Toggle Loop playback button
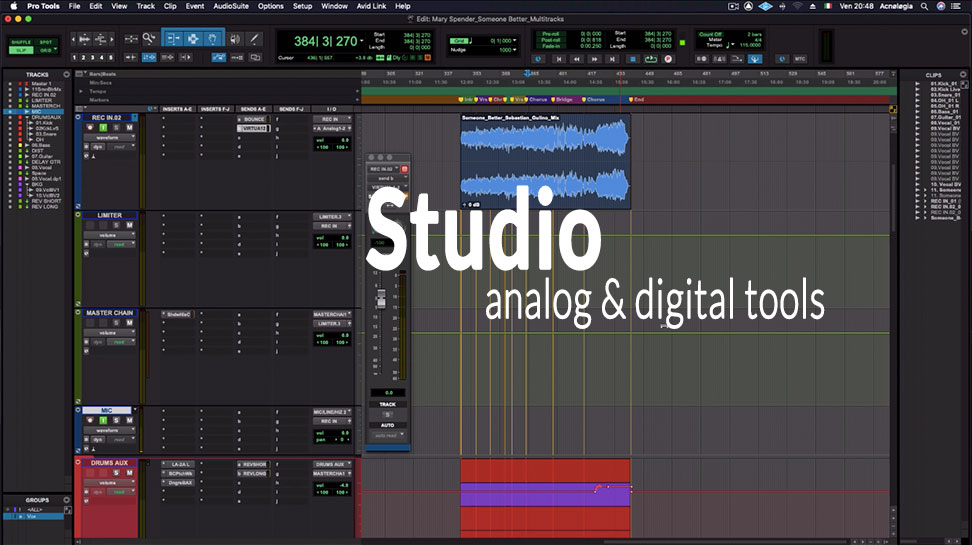972x545 pixels. (650, 59)
